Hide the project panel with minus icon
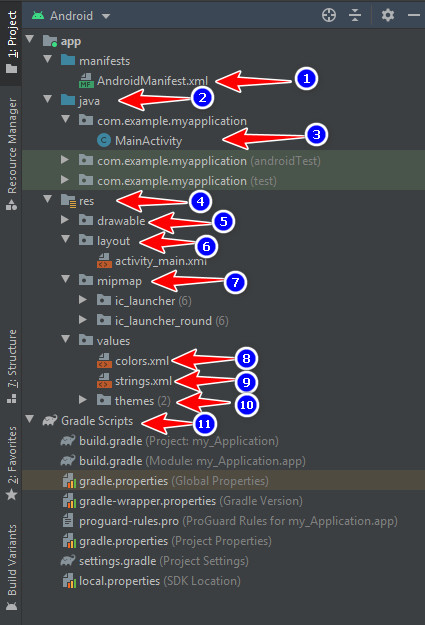 click(x=414, y=16)
